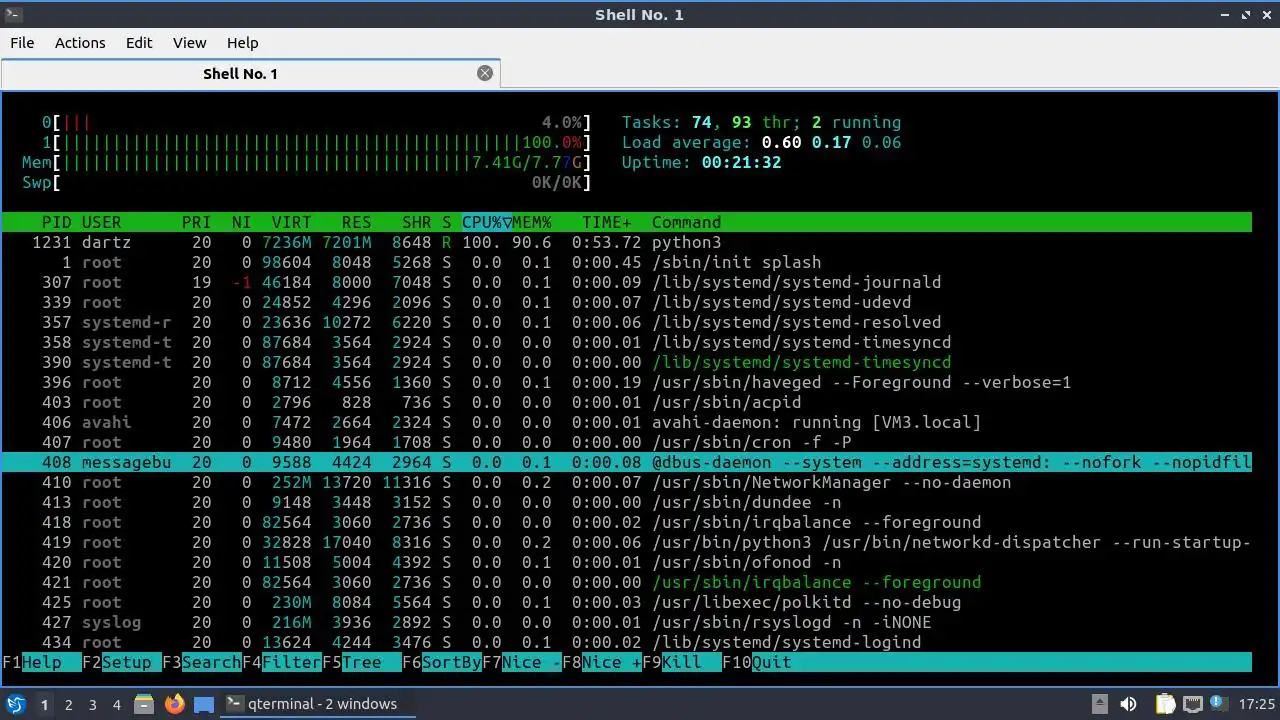Viewport: 1280px width, 720px height.
Task: Open the file manager panel icon
Action: point(145,704)
